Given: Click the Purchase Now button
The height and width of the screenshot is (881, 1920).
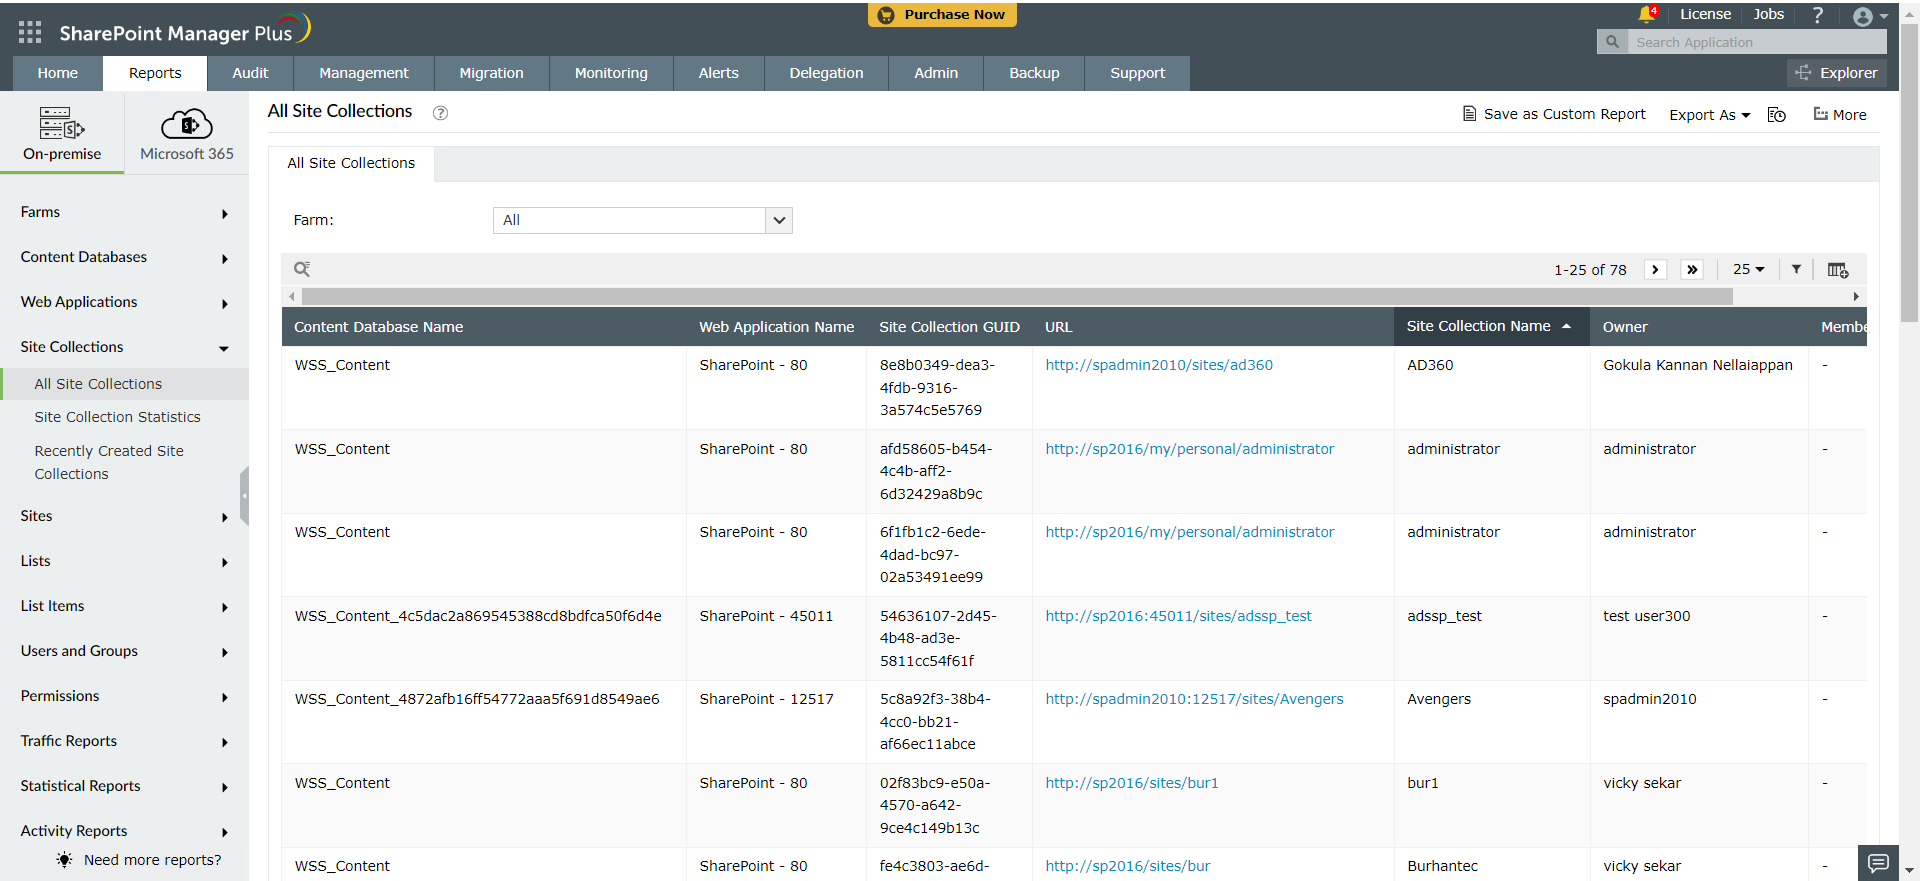Looking at the screenshot, I should pos(942,15).
